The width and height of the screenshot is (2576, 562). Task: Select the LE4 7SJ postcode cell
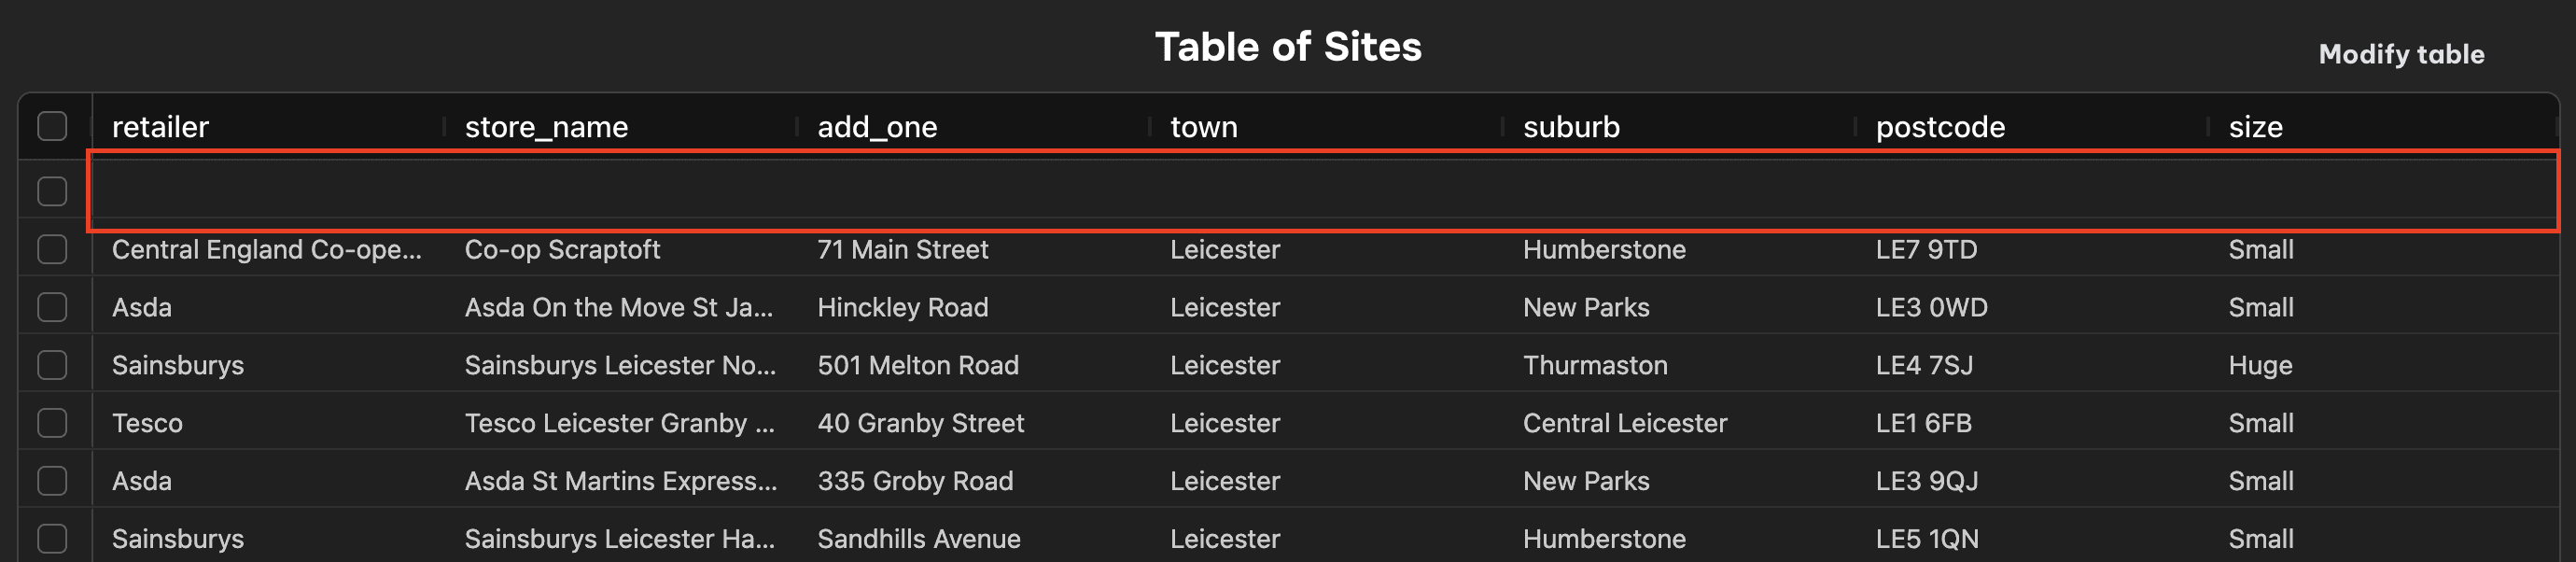[1924, 365]
